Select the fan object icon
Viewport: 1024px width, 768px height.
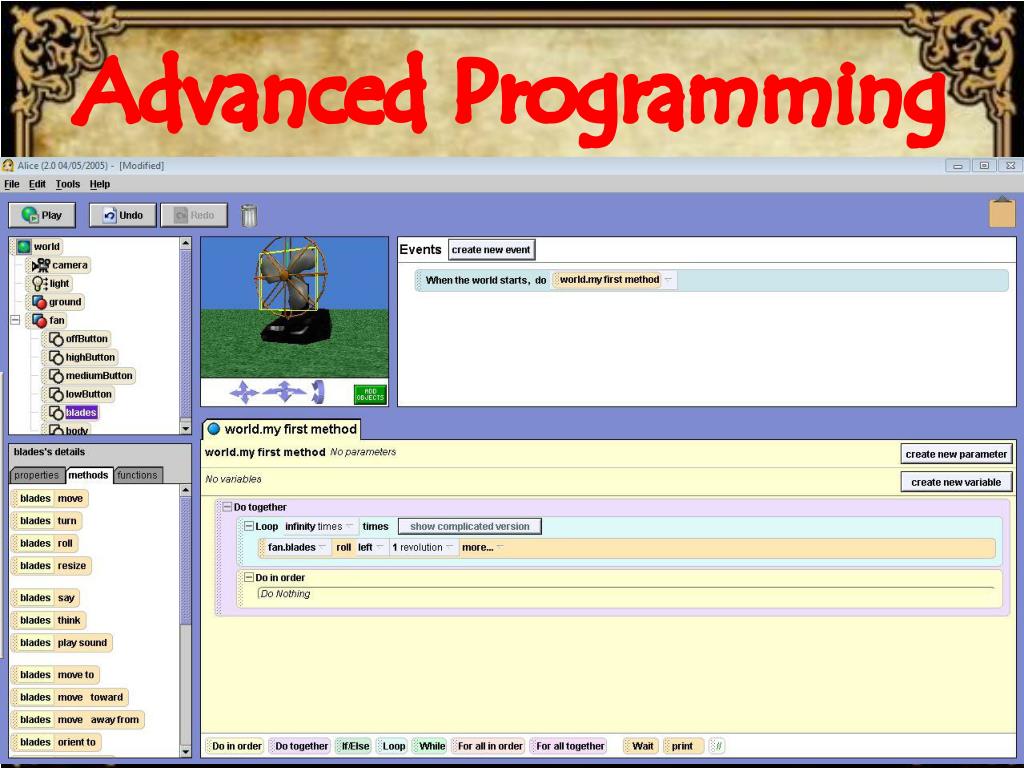[x=39, y=321]
